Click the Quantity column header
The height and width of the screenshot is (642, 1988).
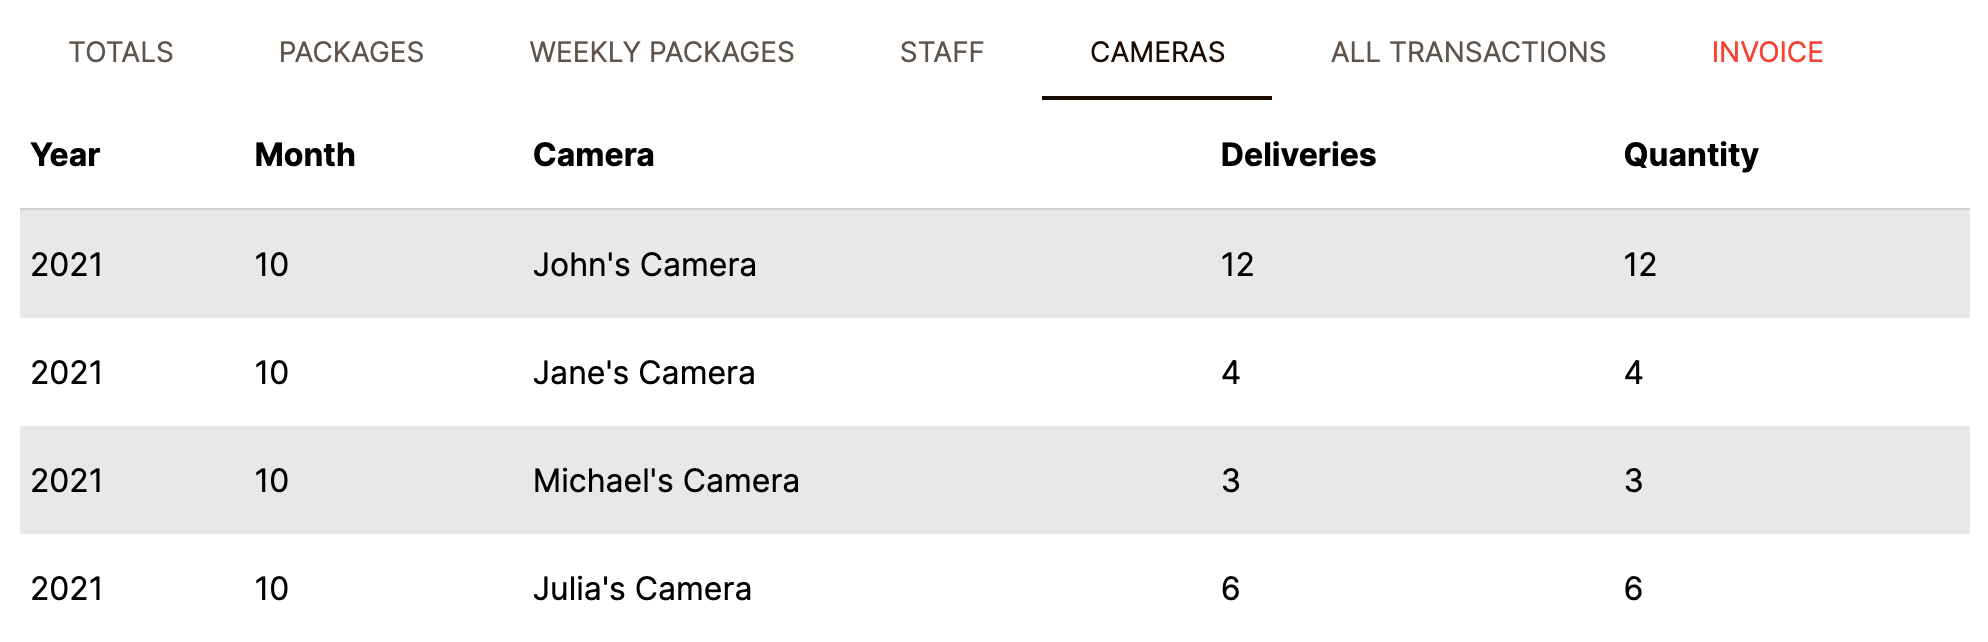1691,155
